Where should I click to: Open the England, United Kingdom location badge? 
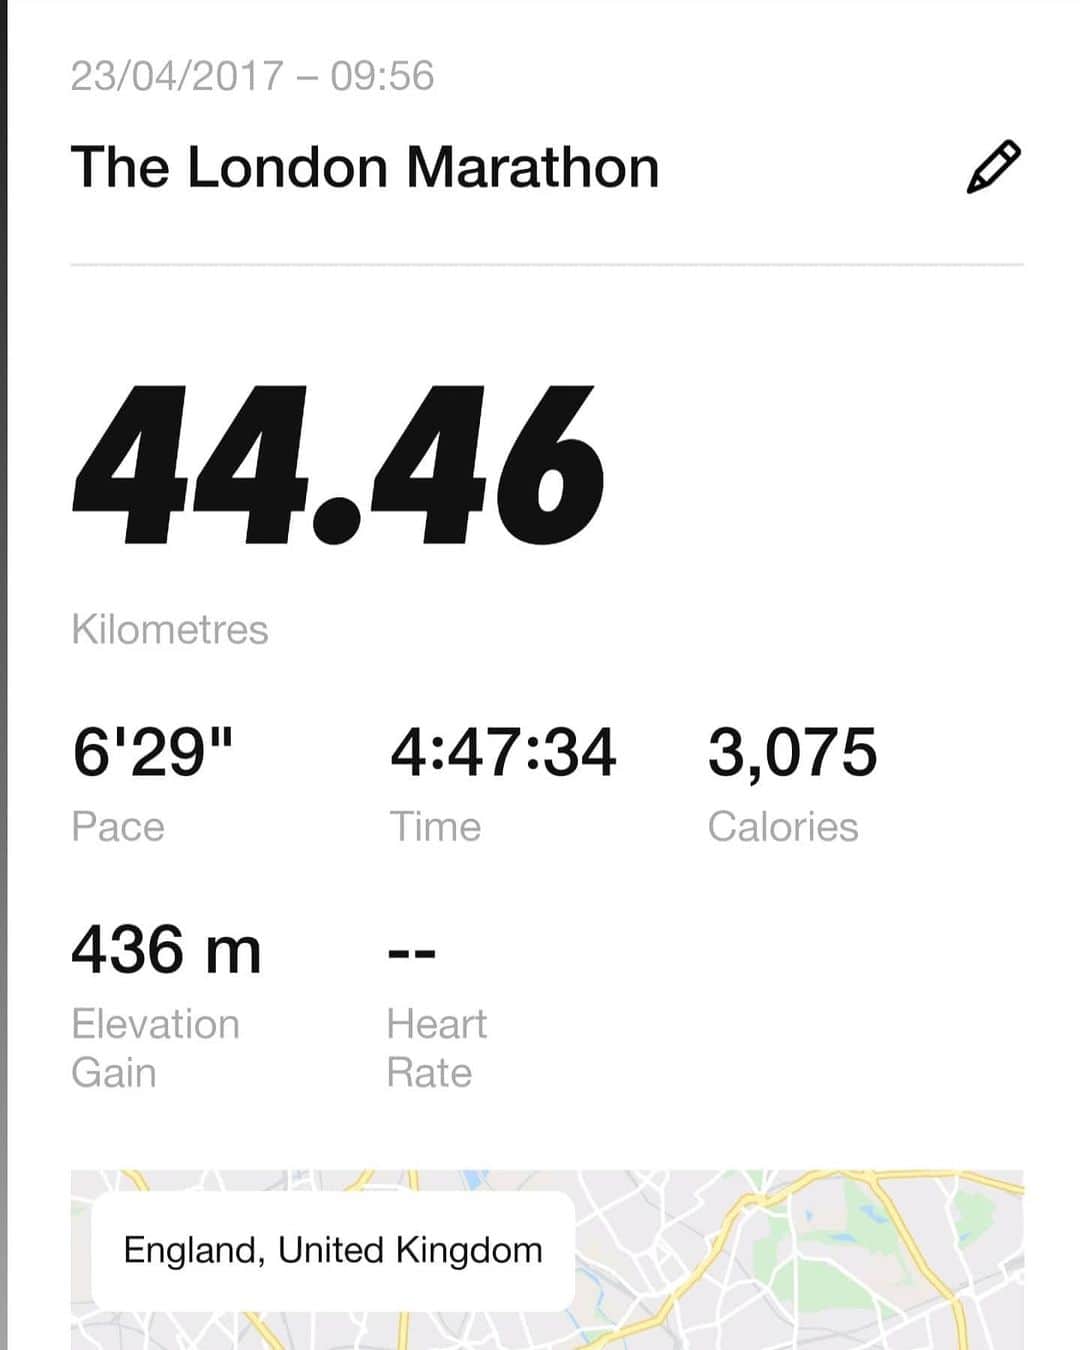(333, 1251)
